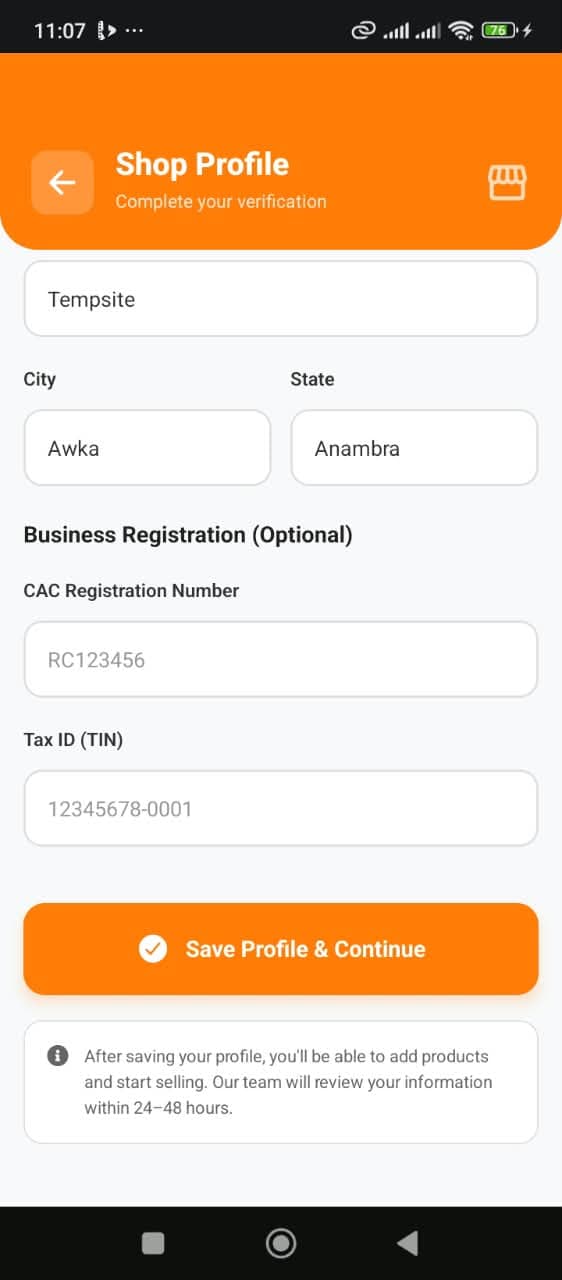Tap the Save Profile & Continue button
Screen dimensions: 562x1280
pos(281,948)
